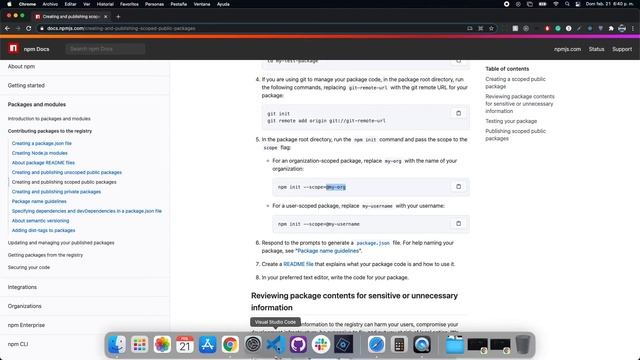Copy the npm init --scope=@my-org command
The width and height of the screenshot is (640, 360).
point(458,187)
